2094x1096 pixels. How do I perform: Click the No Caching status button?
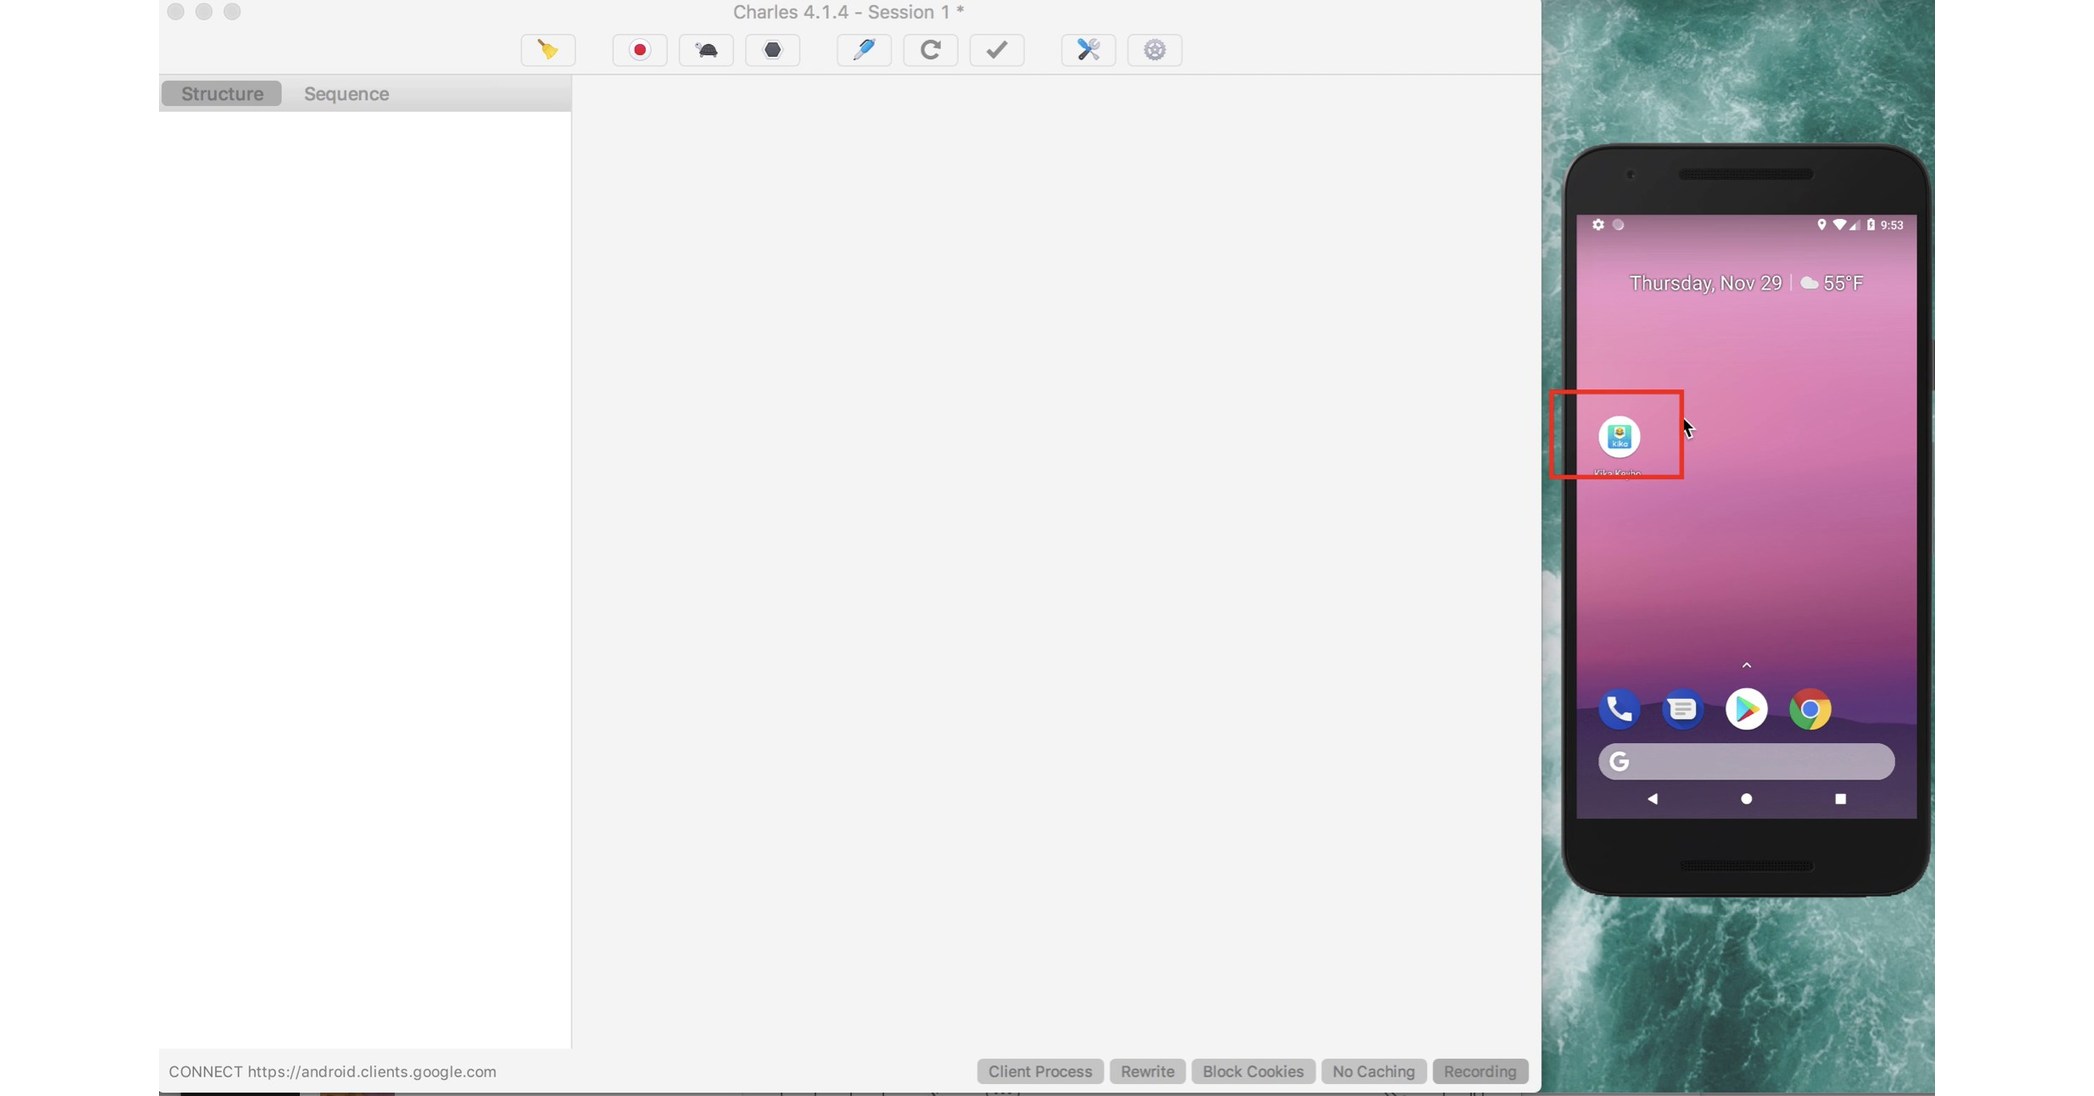click(1373, 1071)
